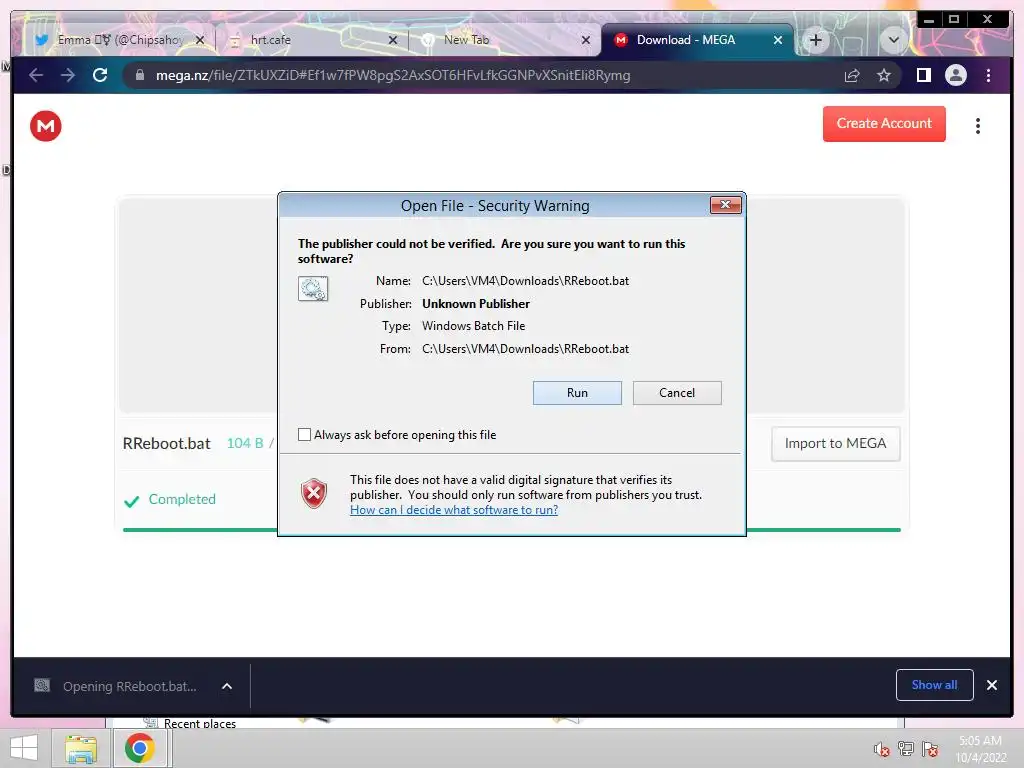Image resolution: width=1024 pixels, height=768 pixels.
Task: Click Unknown Publisher text in dialog
Action: tap(475, 304)
